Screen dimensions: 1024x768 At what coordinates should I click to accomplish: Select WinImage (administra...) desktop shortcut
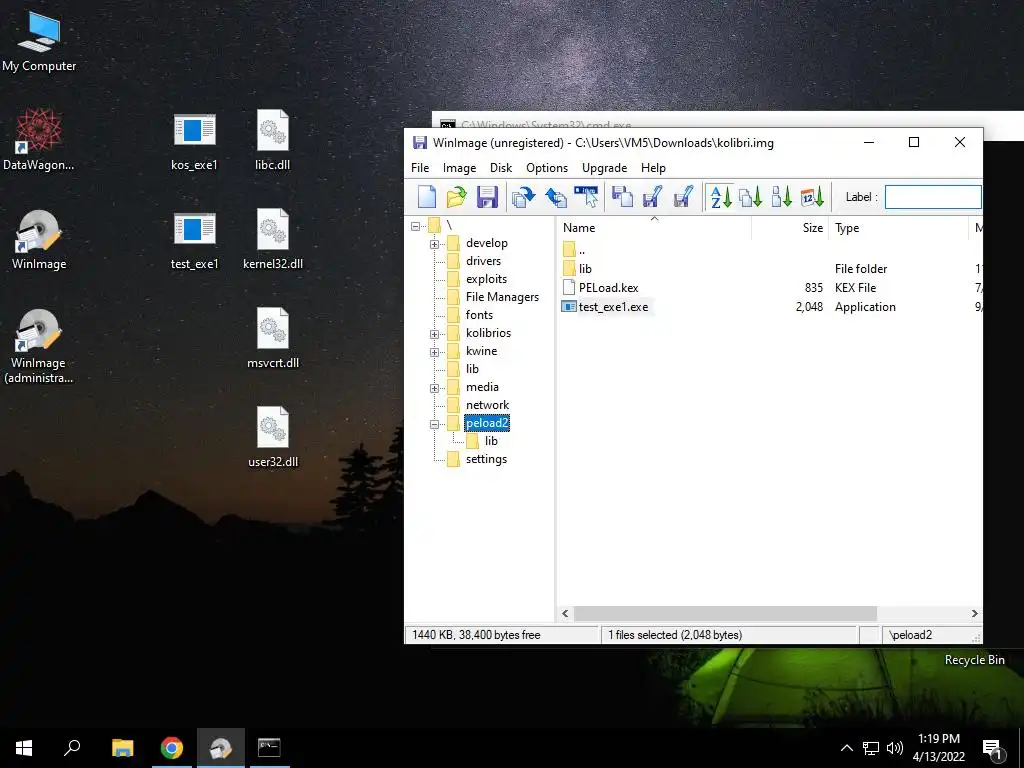coord(39,346)
